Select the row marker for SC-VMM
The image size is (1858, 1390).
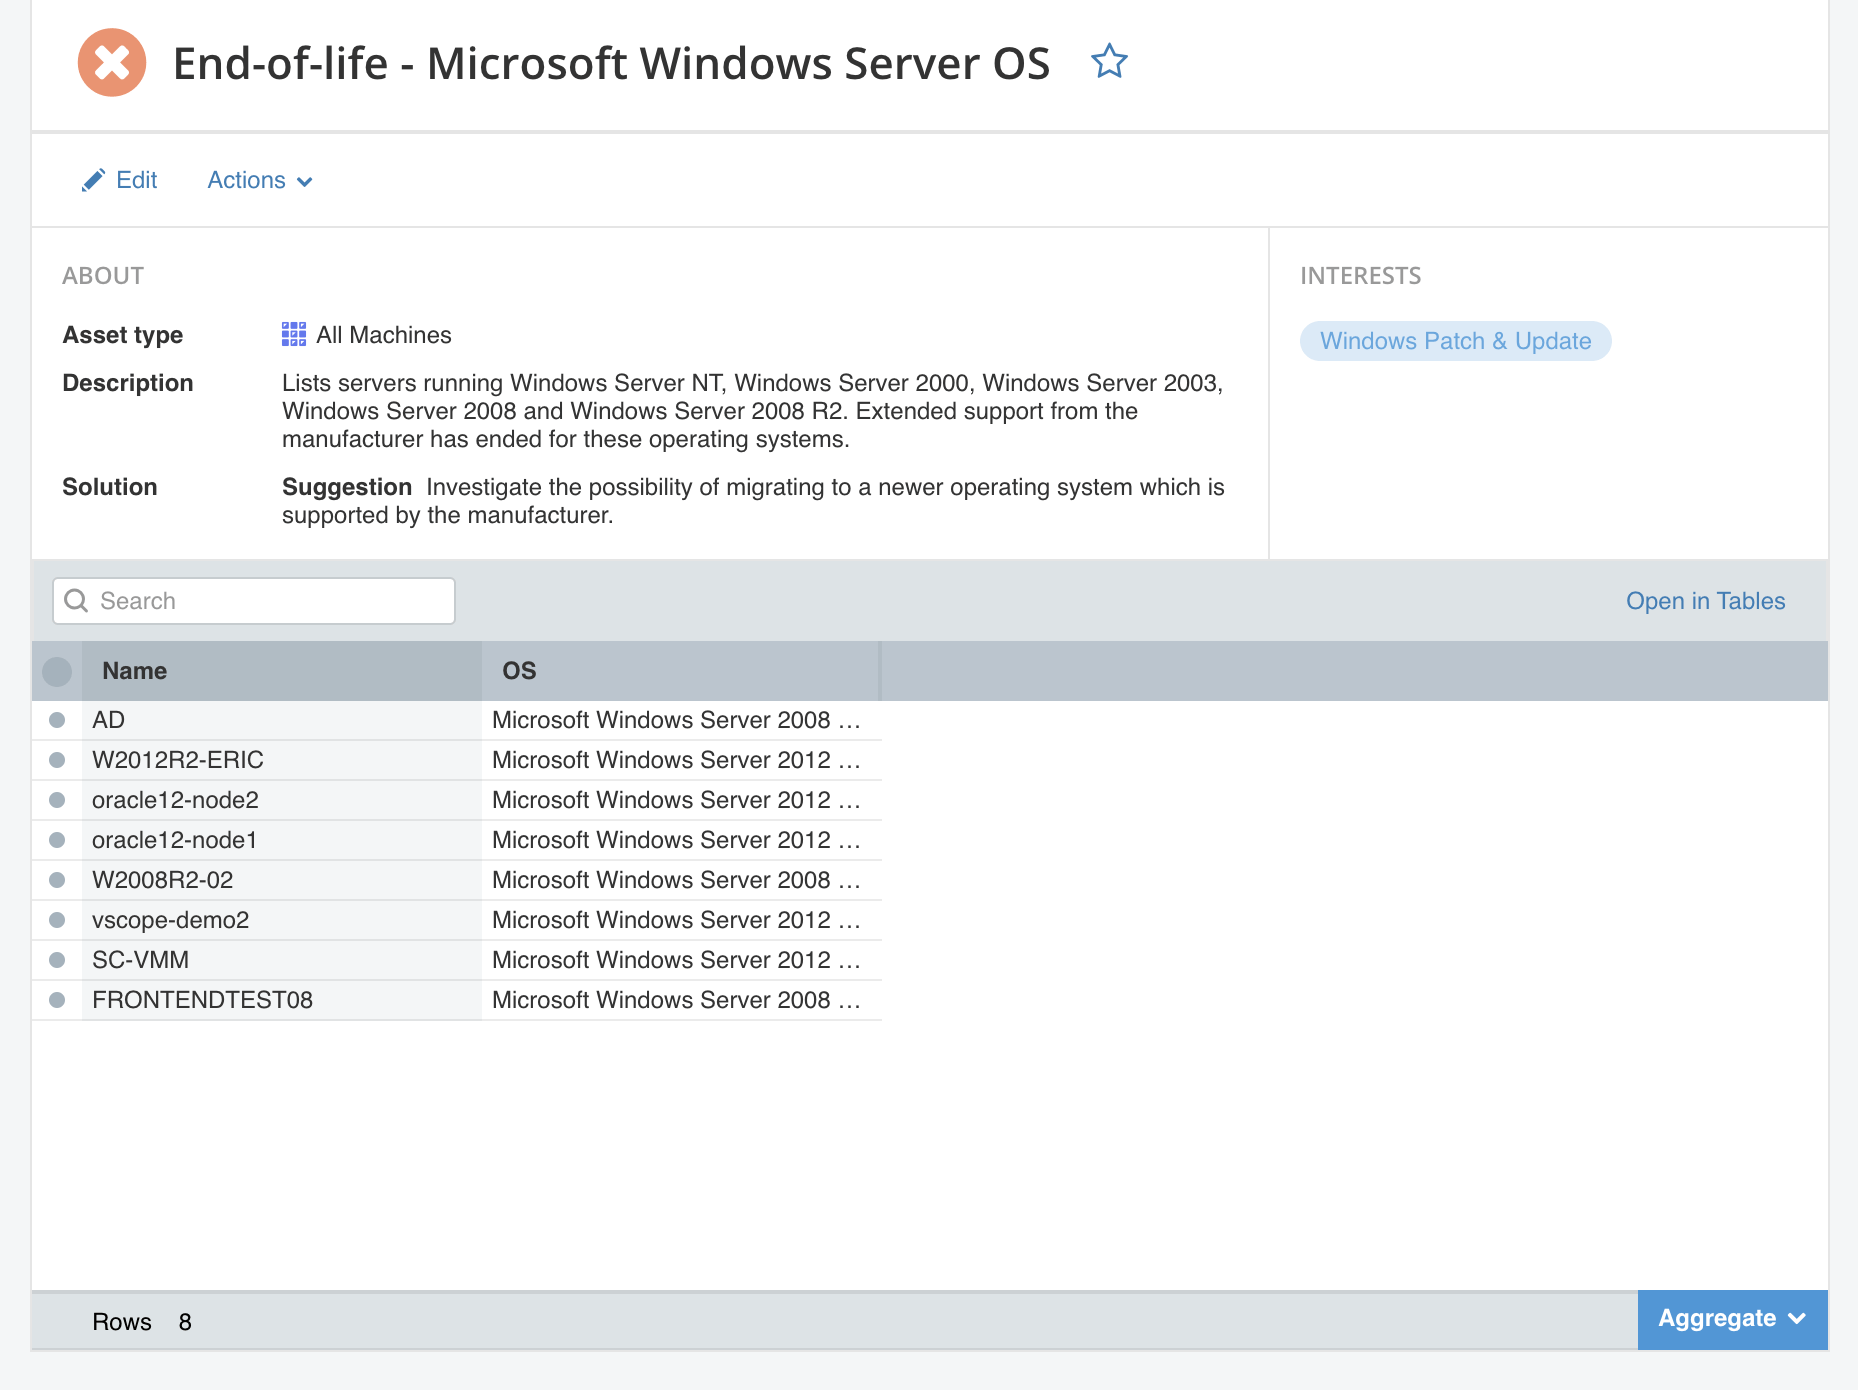point(57,960)
